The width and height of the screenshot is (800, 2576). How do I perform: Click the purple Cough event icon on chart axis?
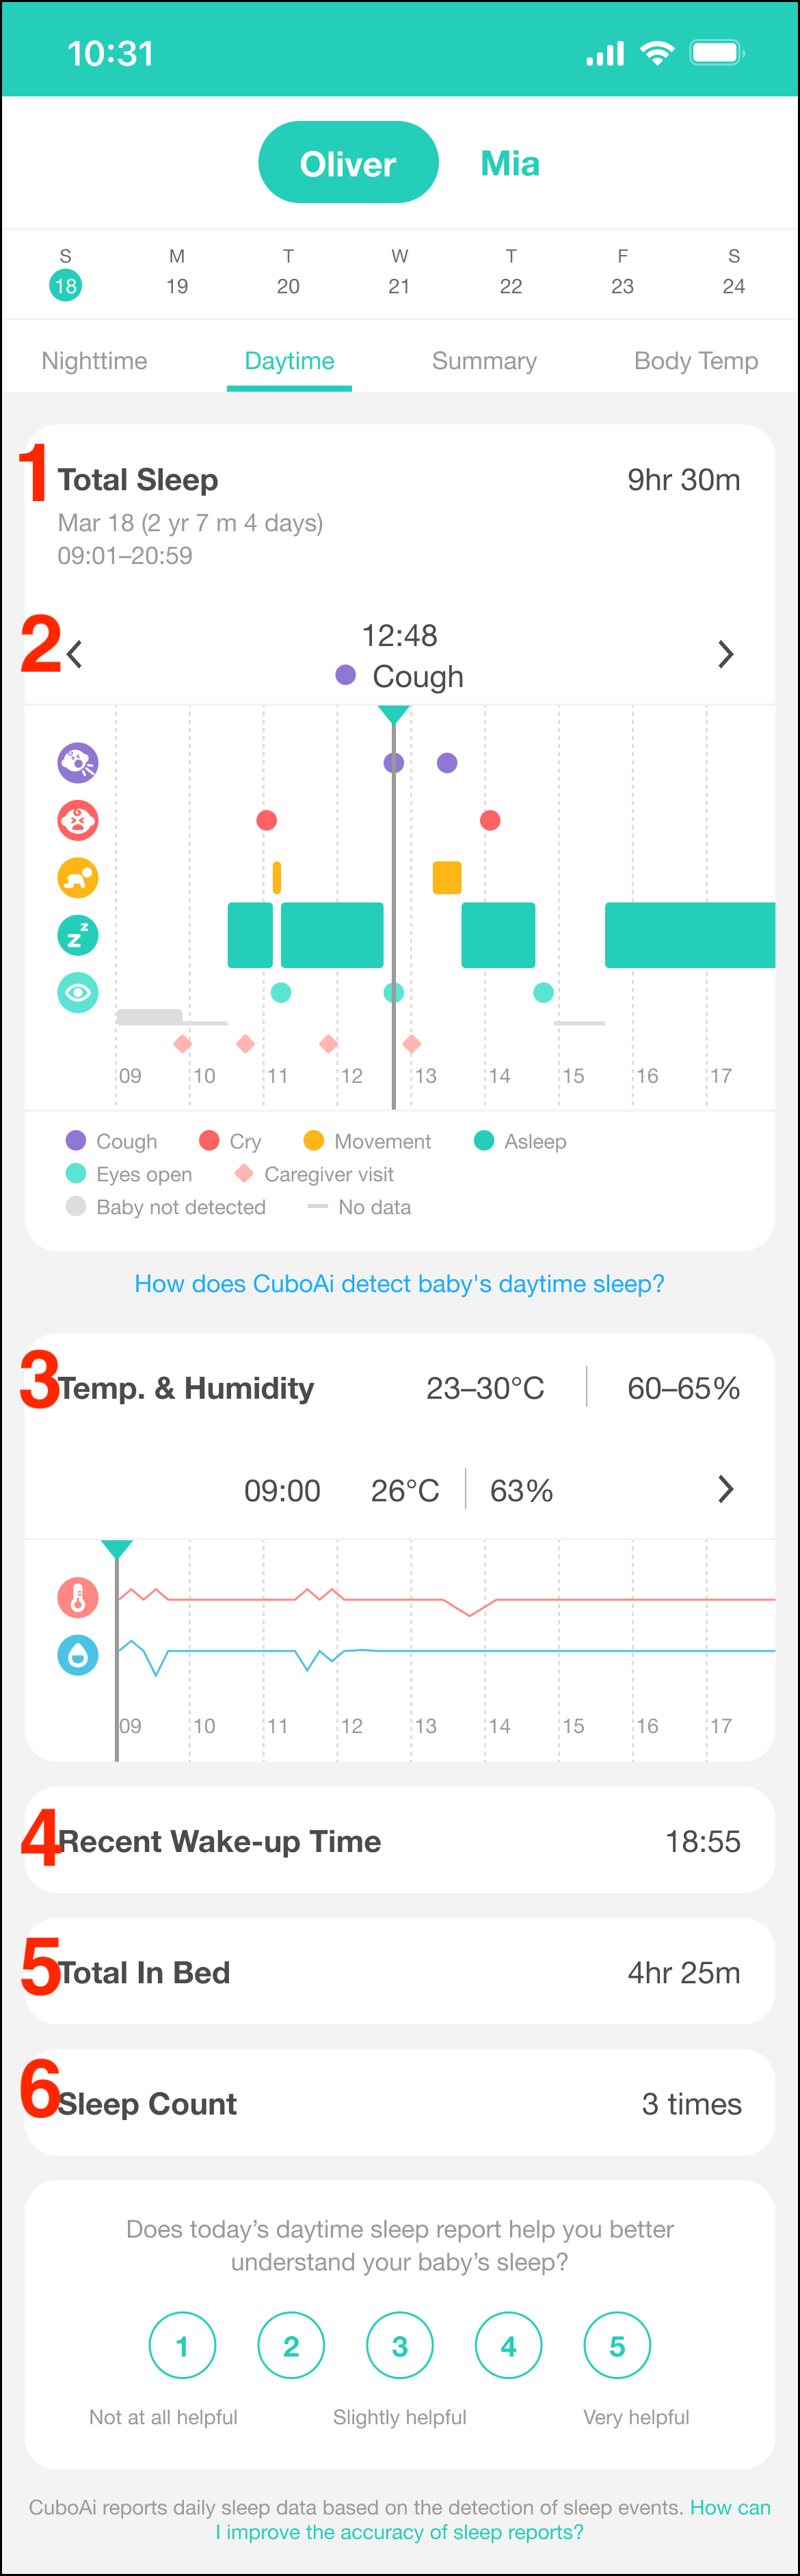[78, 762]
